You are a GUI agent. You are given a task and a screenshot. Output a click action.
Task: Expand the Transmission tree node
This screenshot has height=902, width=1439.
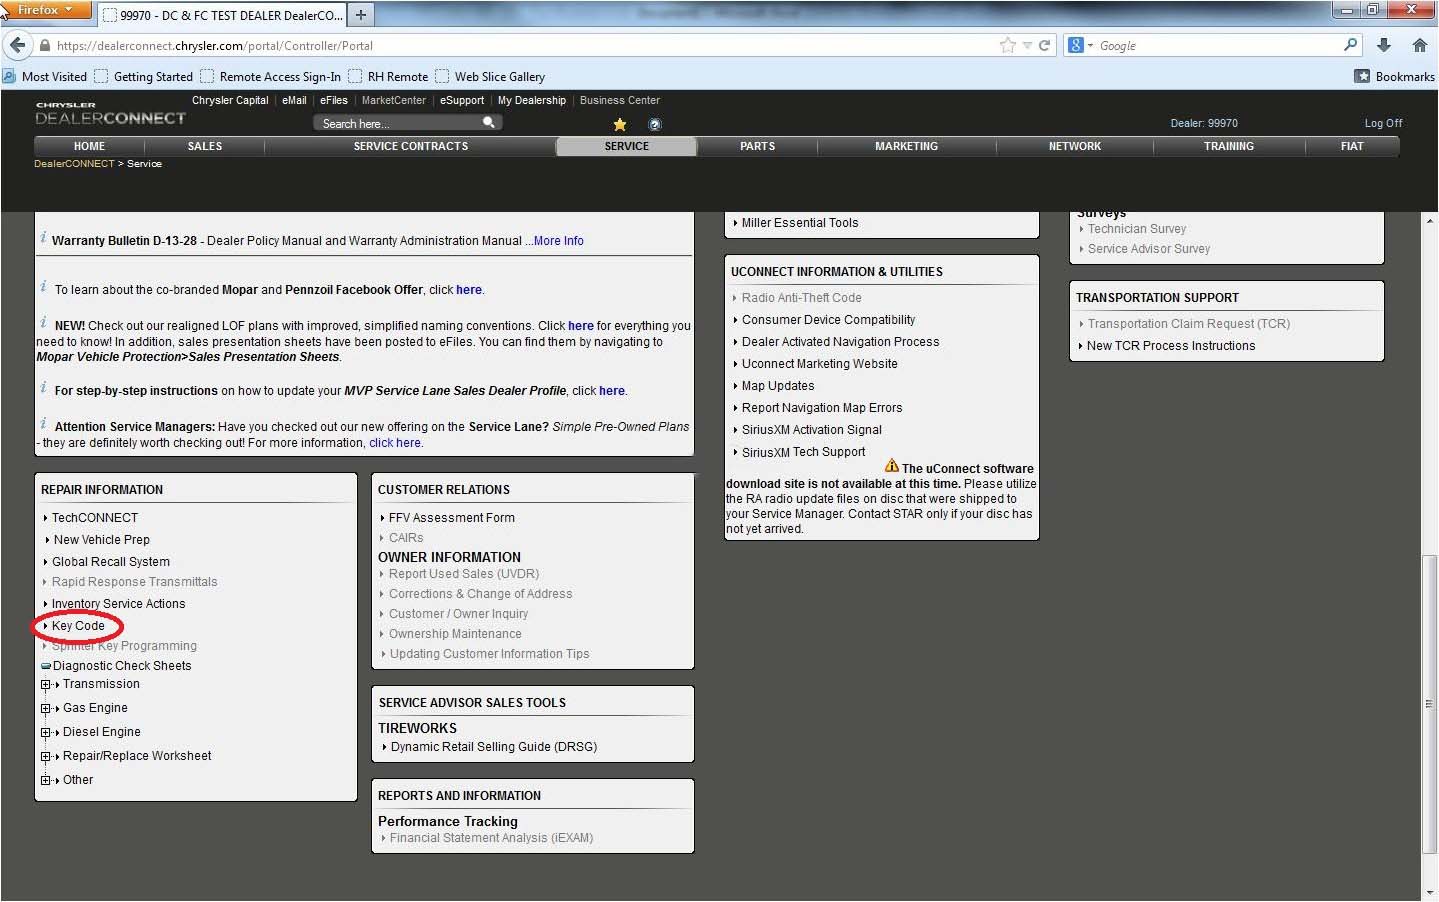[45, 685]
